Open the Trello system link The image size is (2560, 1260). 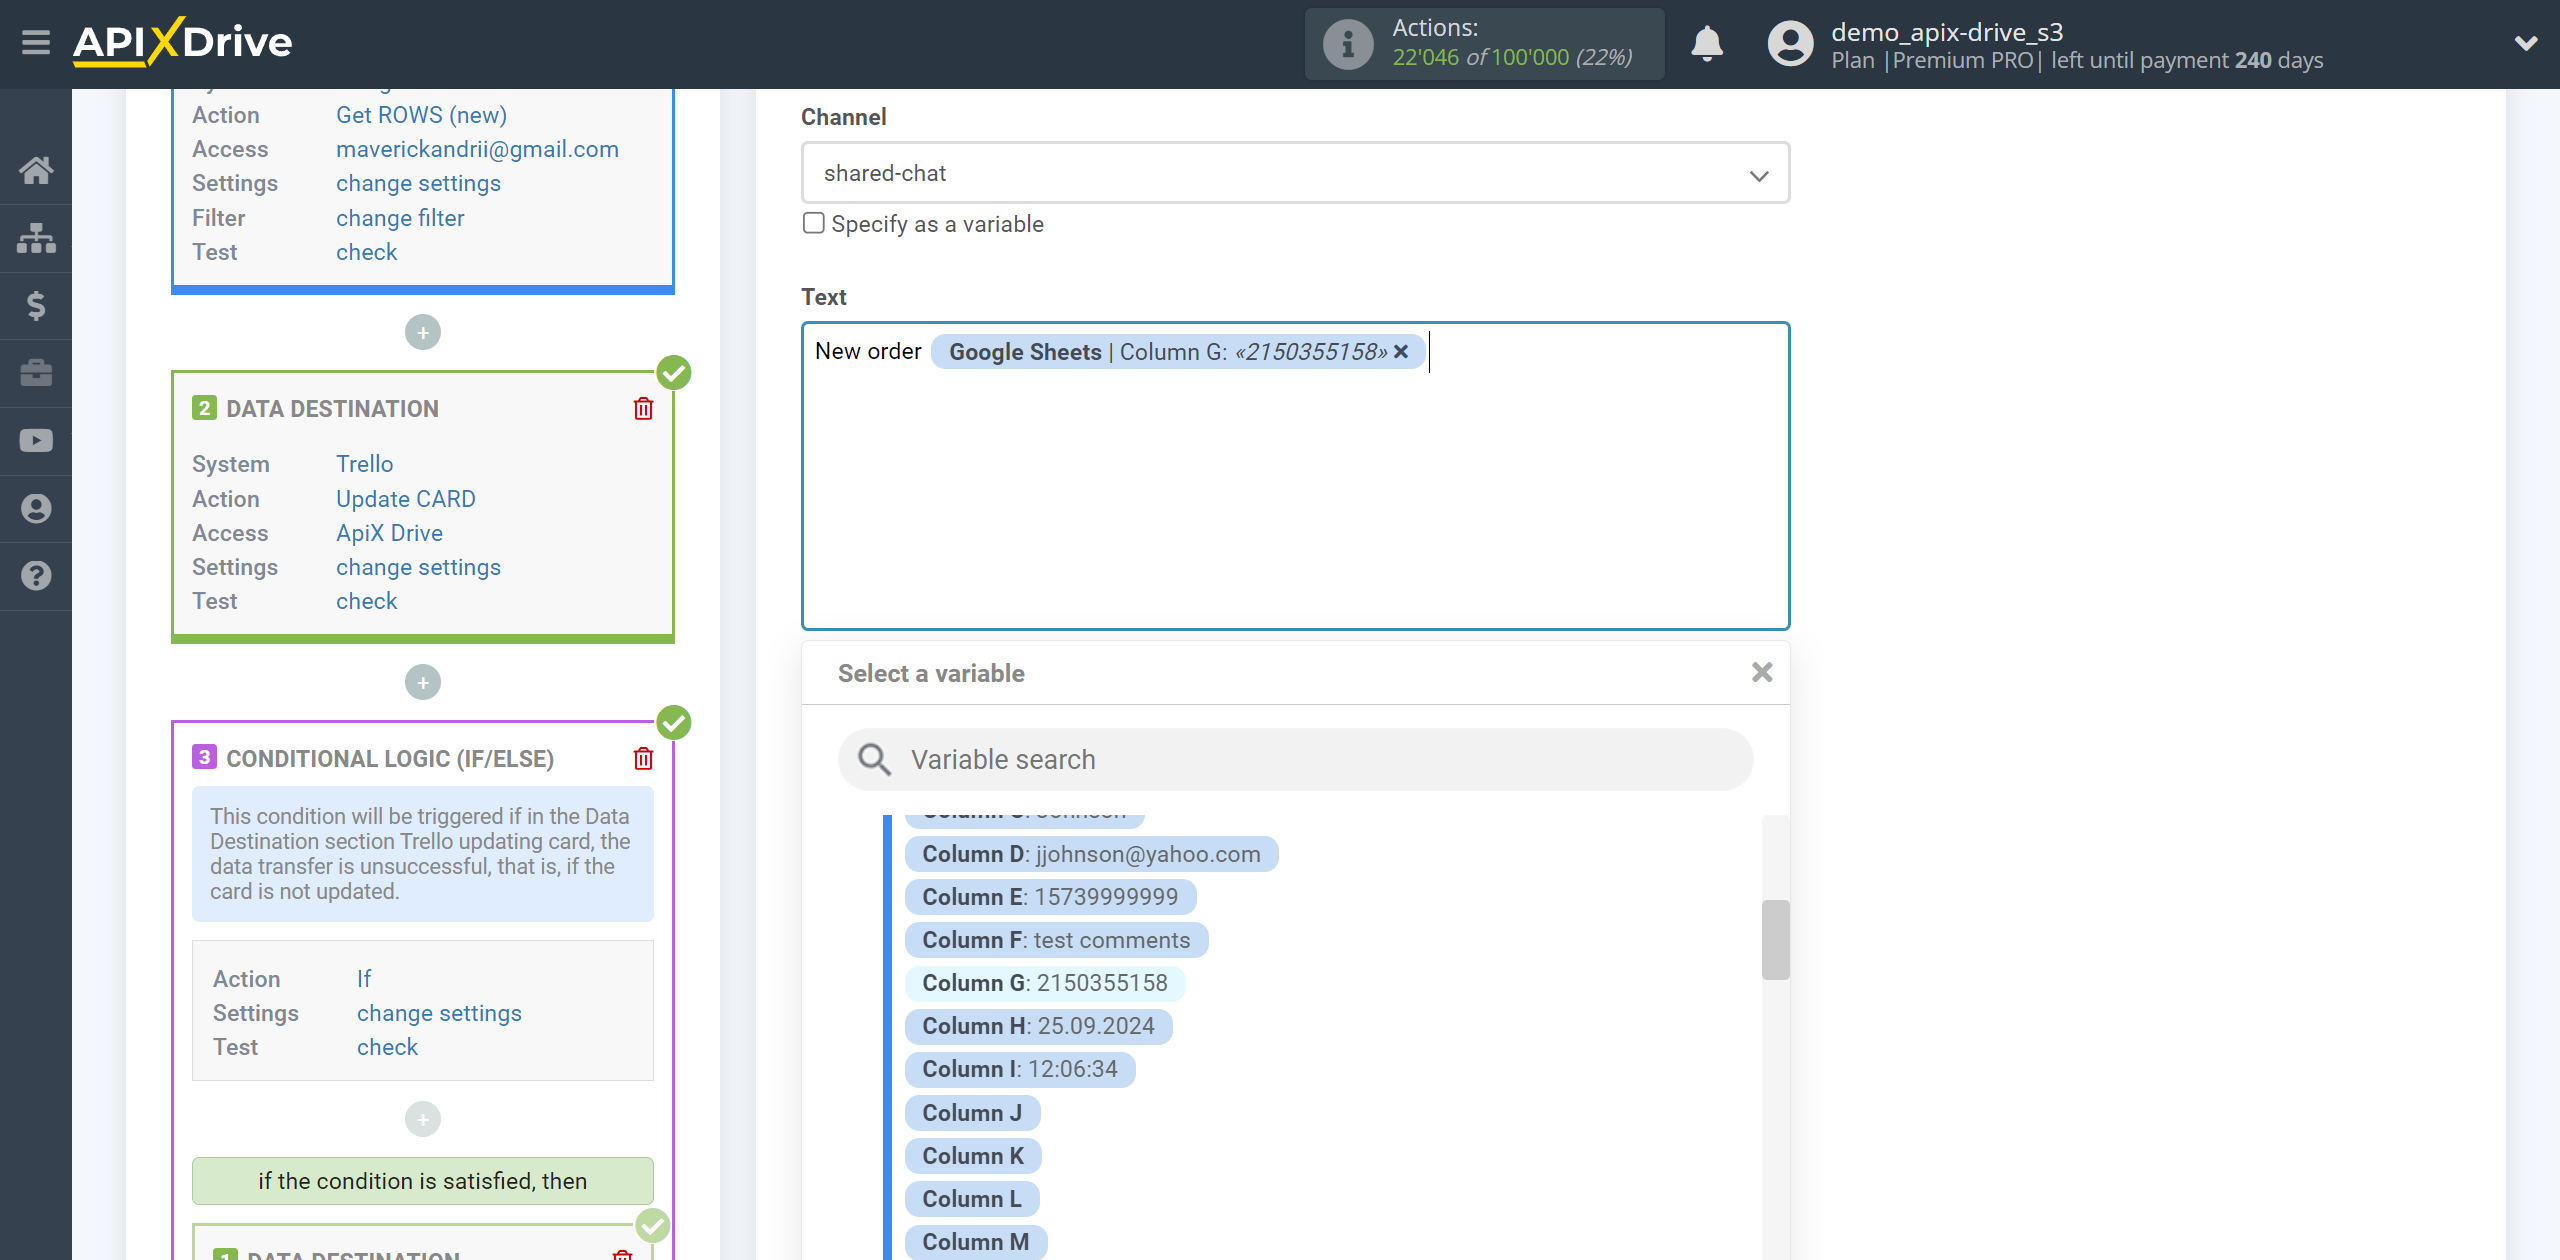[x=364, y=464]
